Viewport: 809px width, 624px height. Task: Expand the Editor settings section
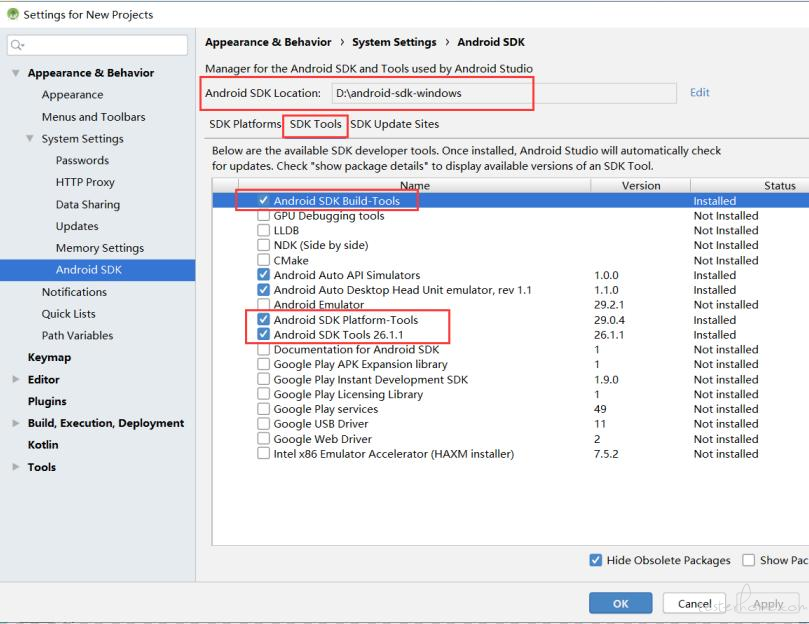tap(16, 379)
